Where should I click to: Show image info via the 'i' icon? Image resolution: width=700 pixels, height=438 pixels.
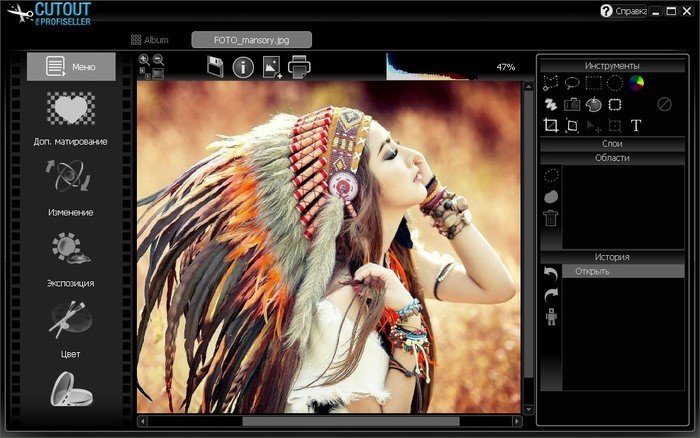pyautogui.click(x=243, y=67)
